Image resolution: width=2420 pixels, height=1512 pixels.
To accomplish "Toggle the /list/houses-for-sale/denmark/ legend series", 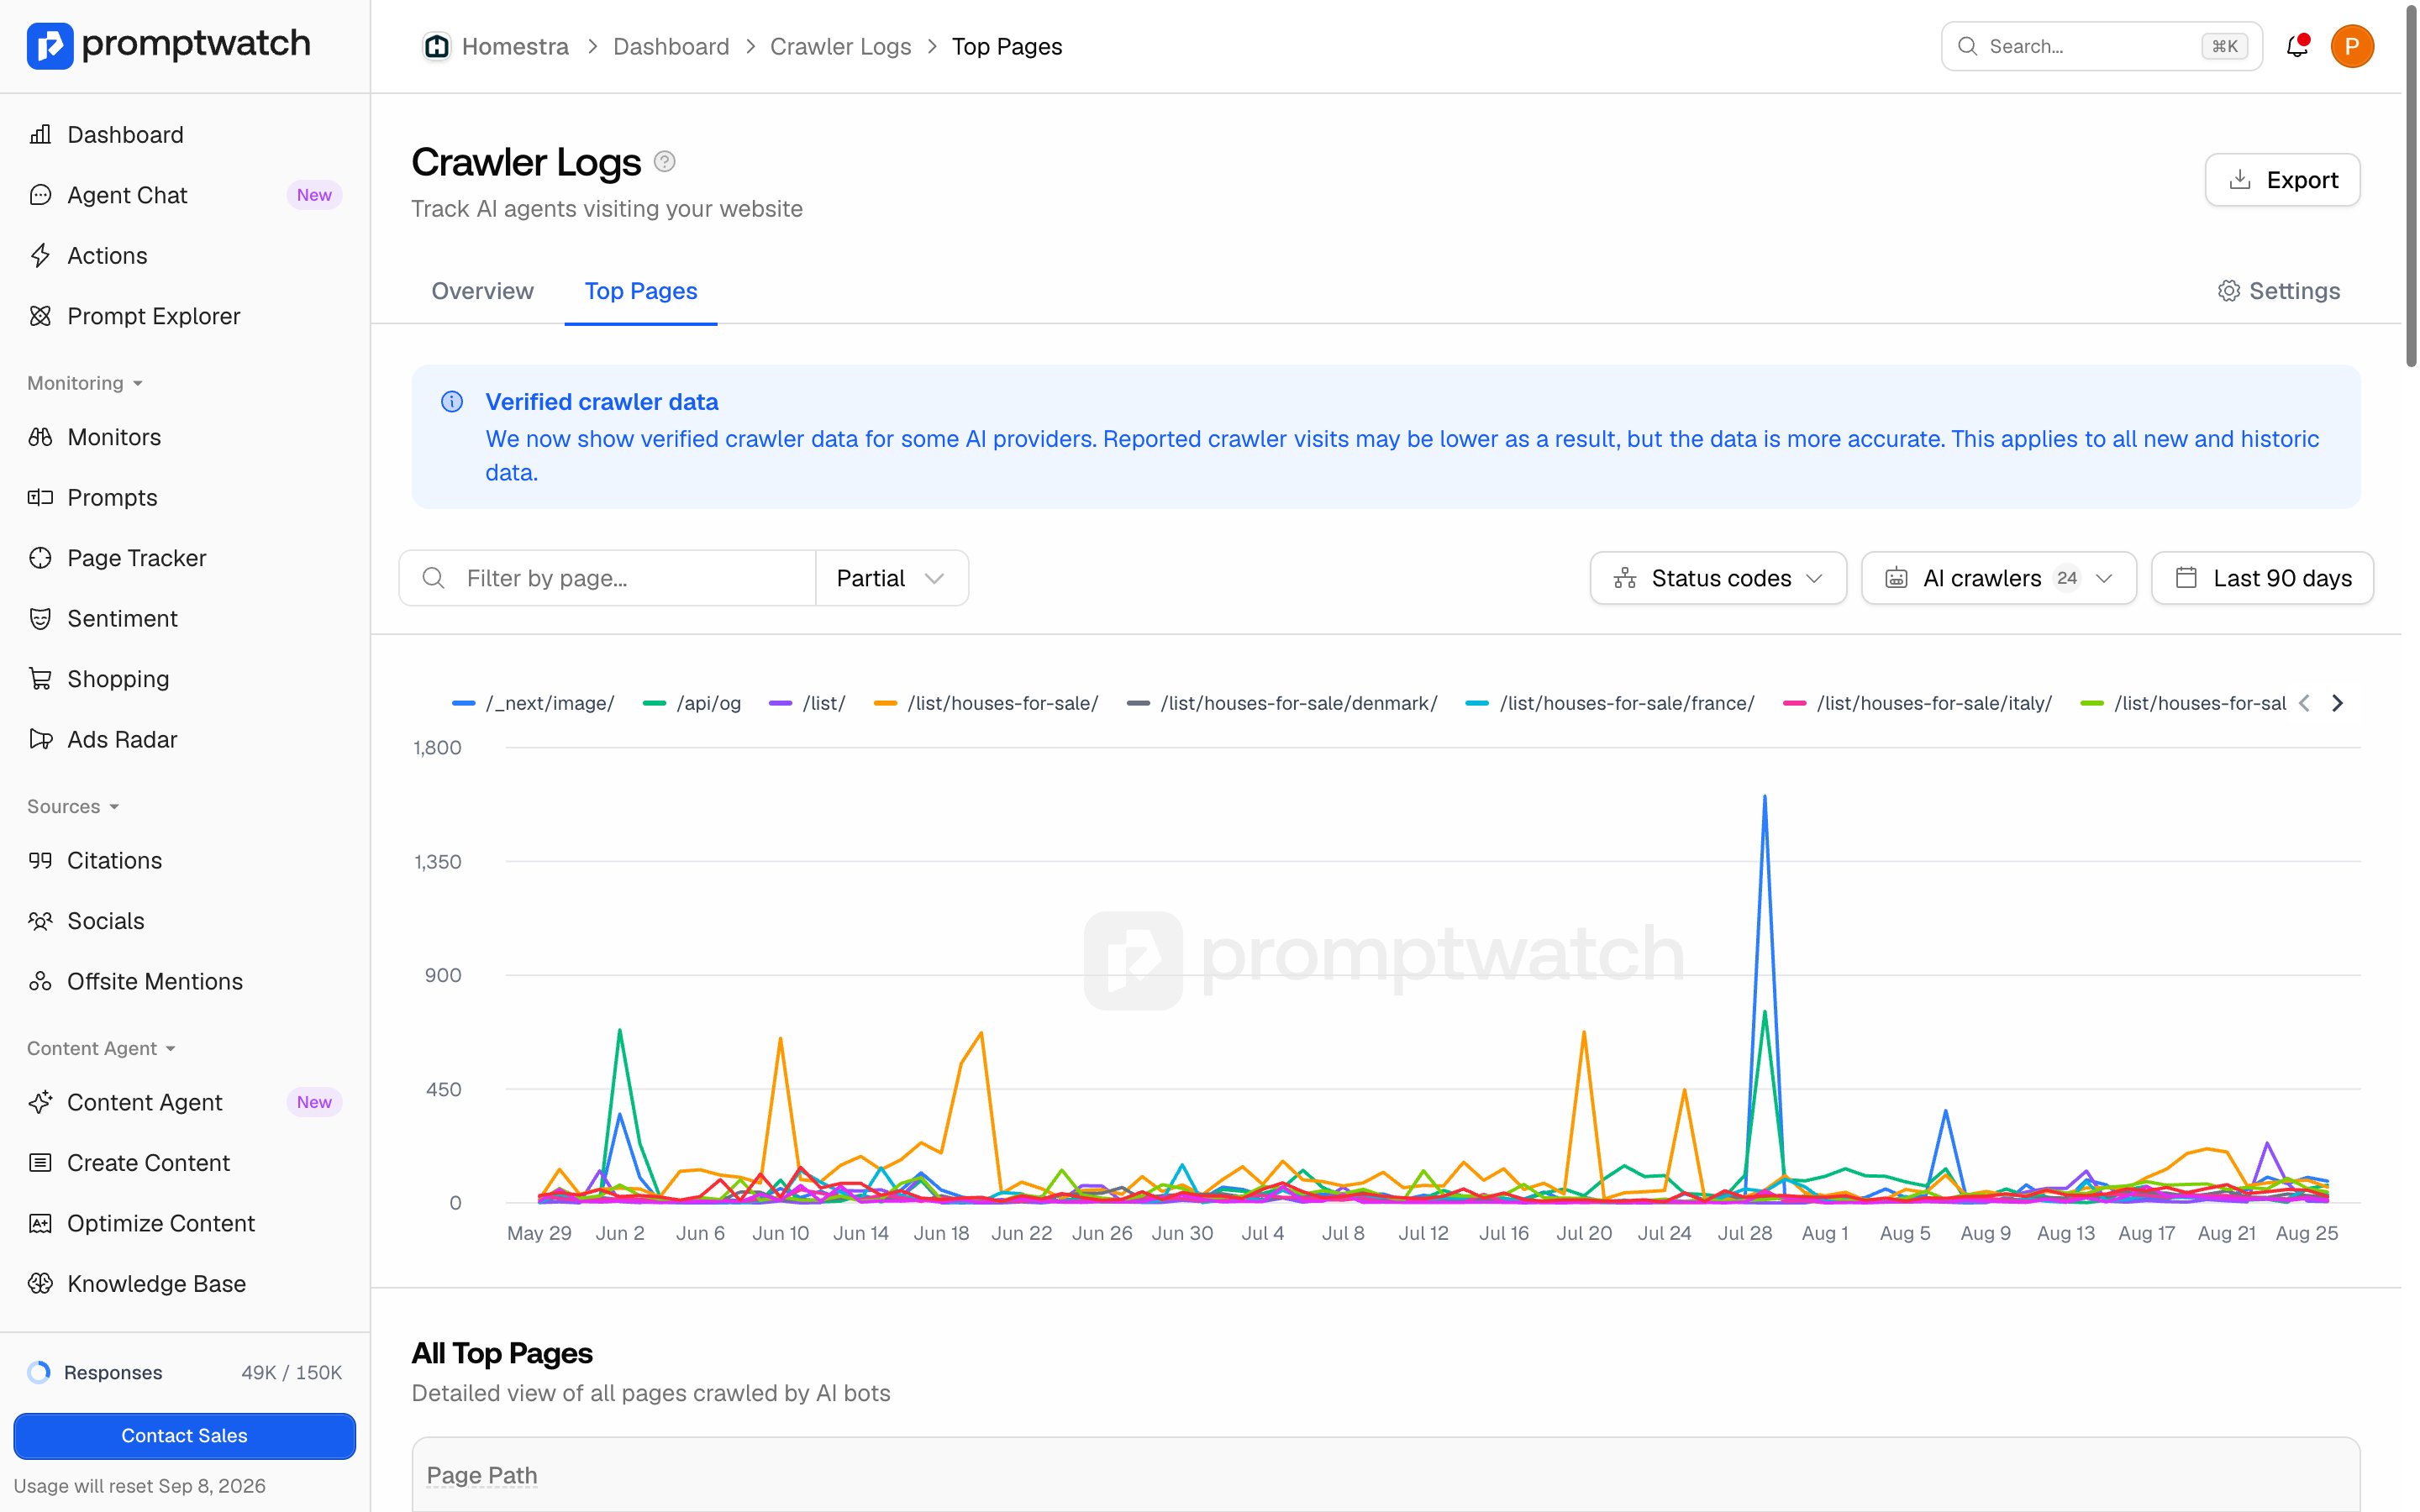I will (1282, 703).
